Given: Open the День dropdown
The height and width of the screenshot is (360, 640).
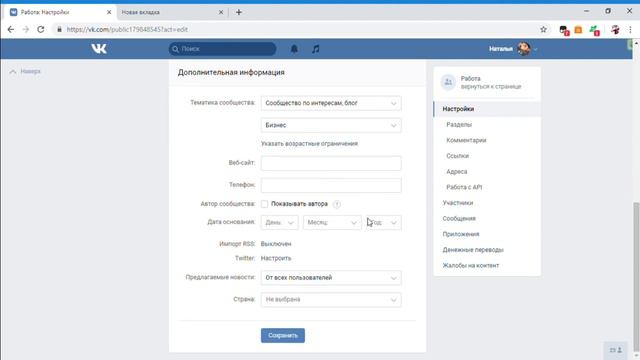Looking at the screenshot, I should click(x=280, y=222).
